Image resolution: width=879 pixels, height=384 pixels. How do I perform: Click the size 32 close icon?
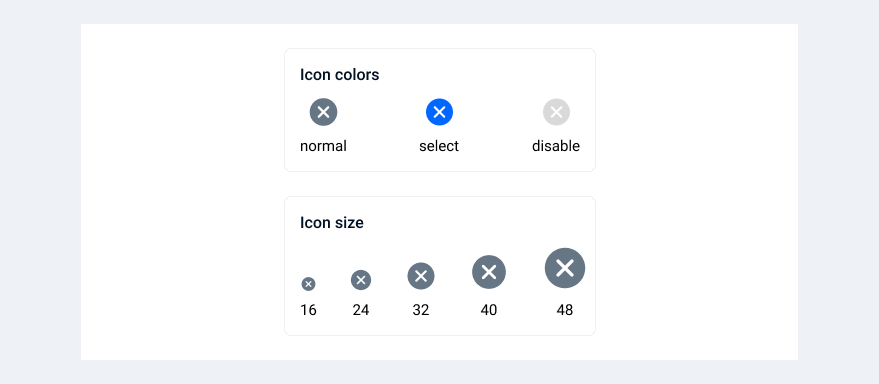[421, 276]
